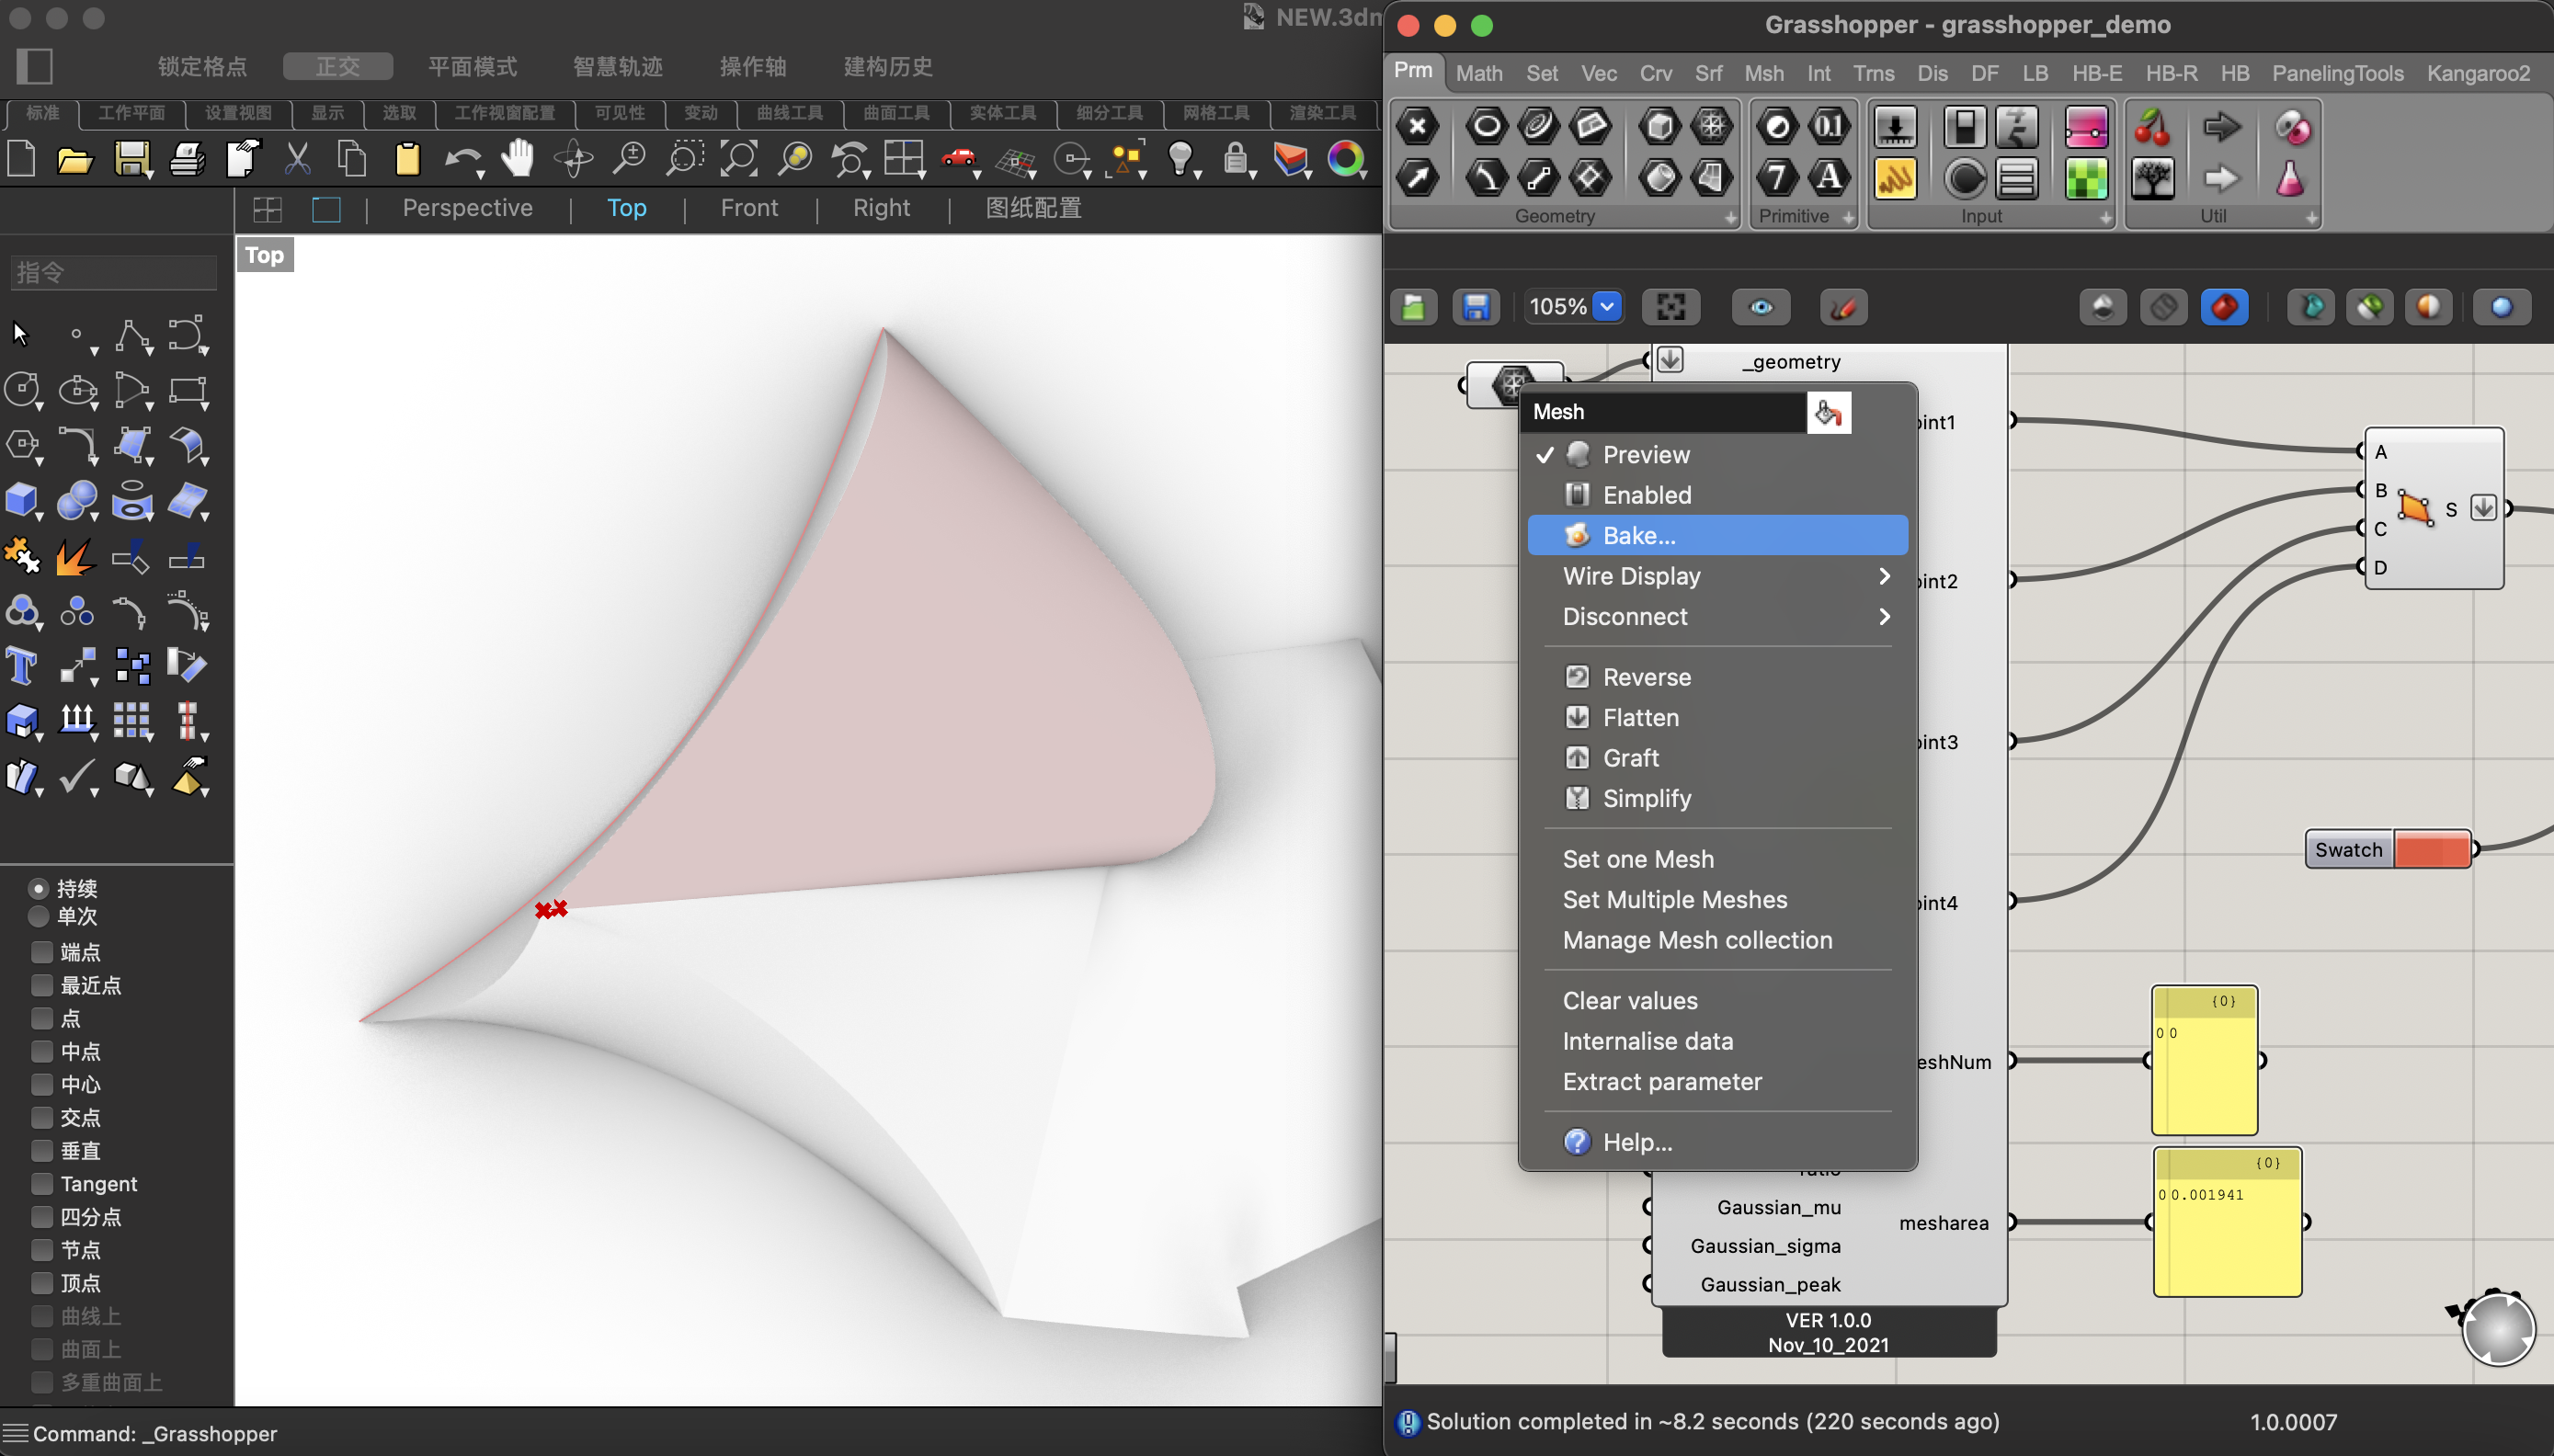Click the Panel component icon in Input group
Viewport: 2554px width, 1456px height.
point(1894,180)
